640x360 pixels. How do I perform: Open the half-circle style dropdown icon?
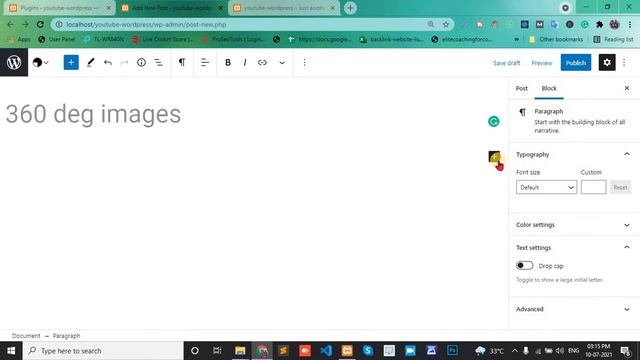point(40,62)
